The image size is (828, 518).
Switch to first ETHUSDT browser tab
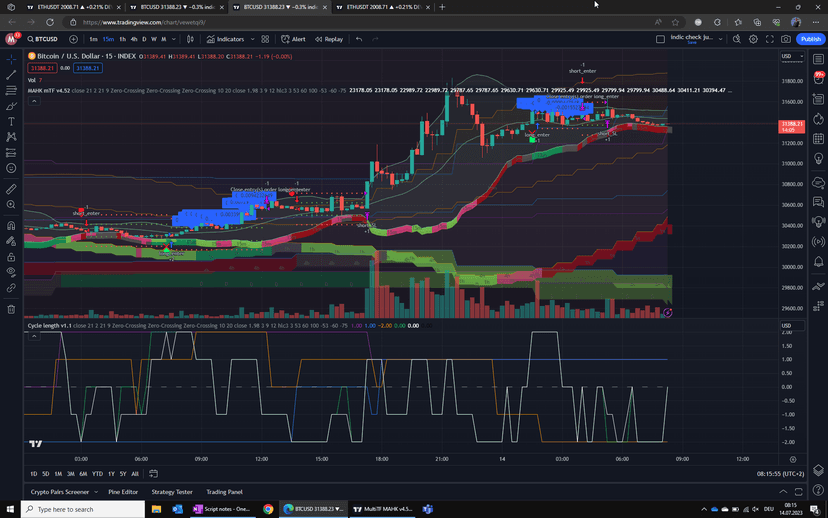point(74,7)
